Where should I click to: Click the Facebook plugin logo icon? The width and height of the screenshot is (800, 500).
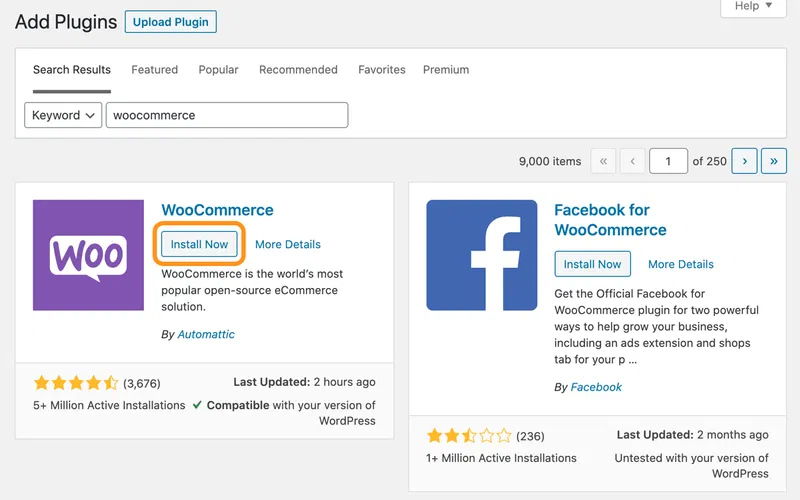click(481, 255)
